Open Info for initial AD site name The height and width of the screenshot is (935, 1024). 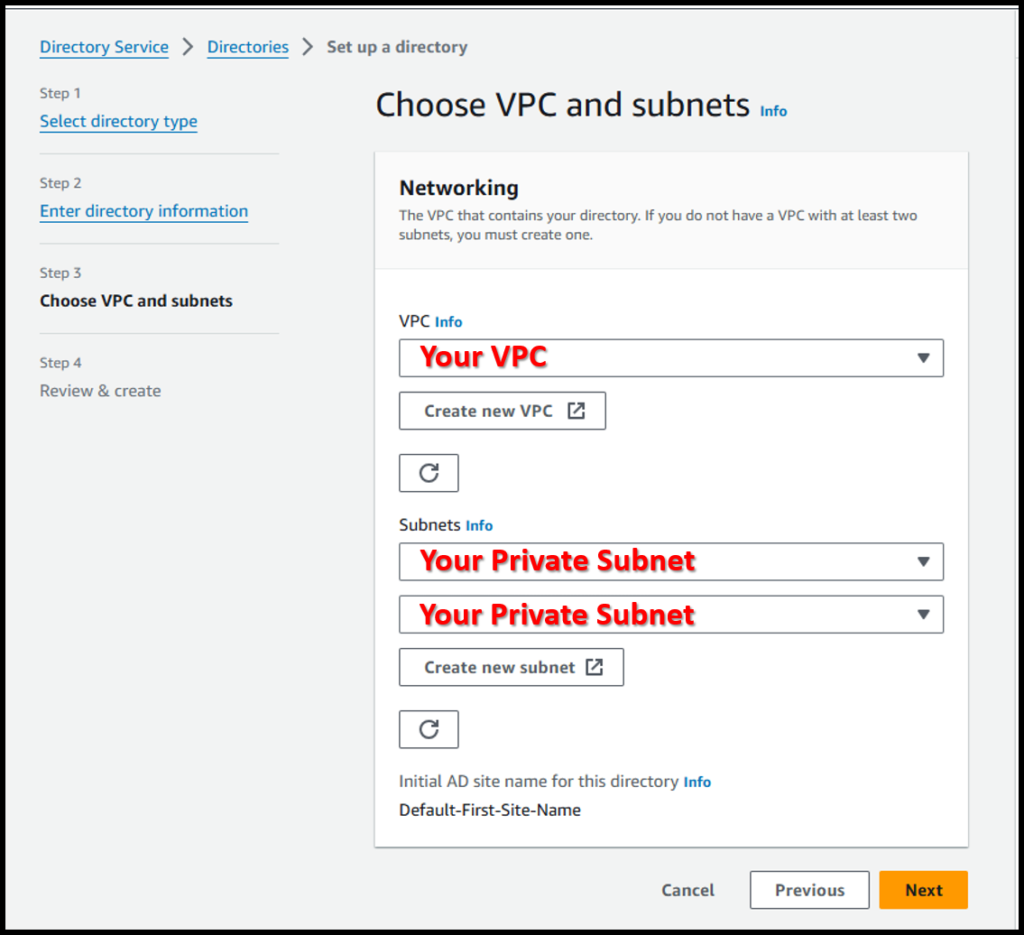click(x=697, y=782)
